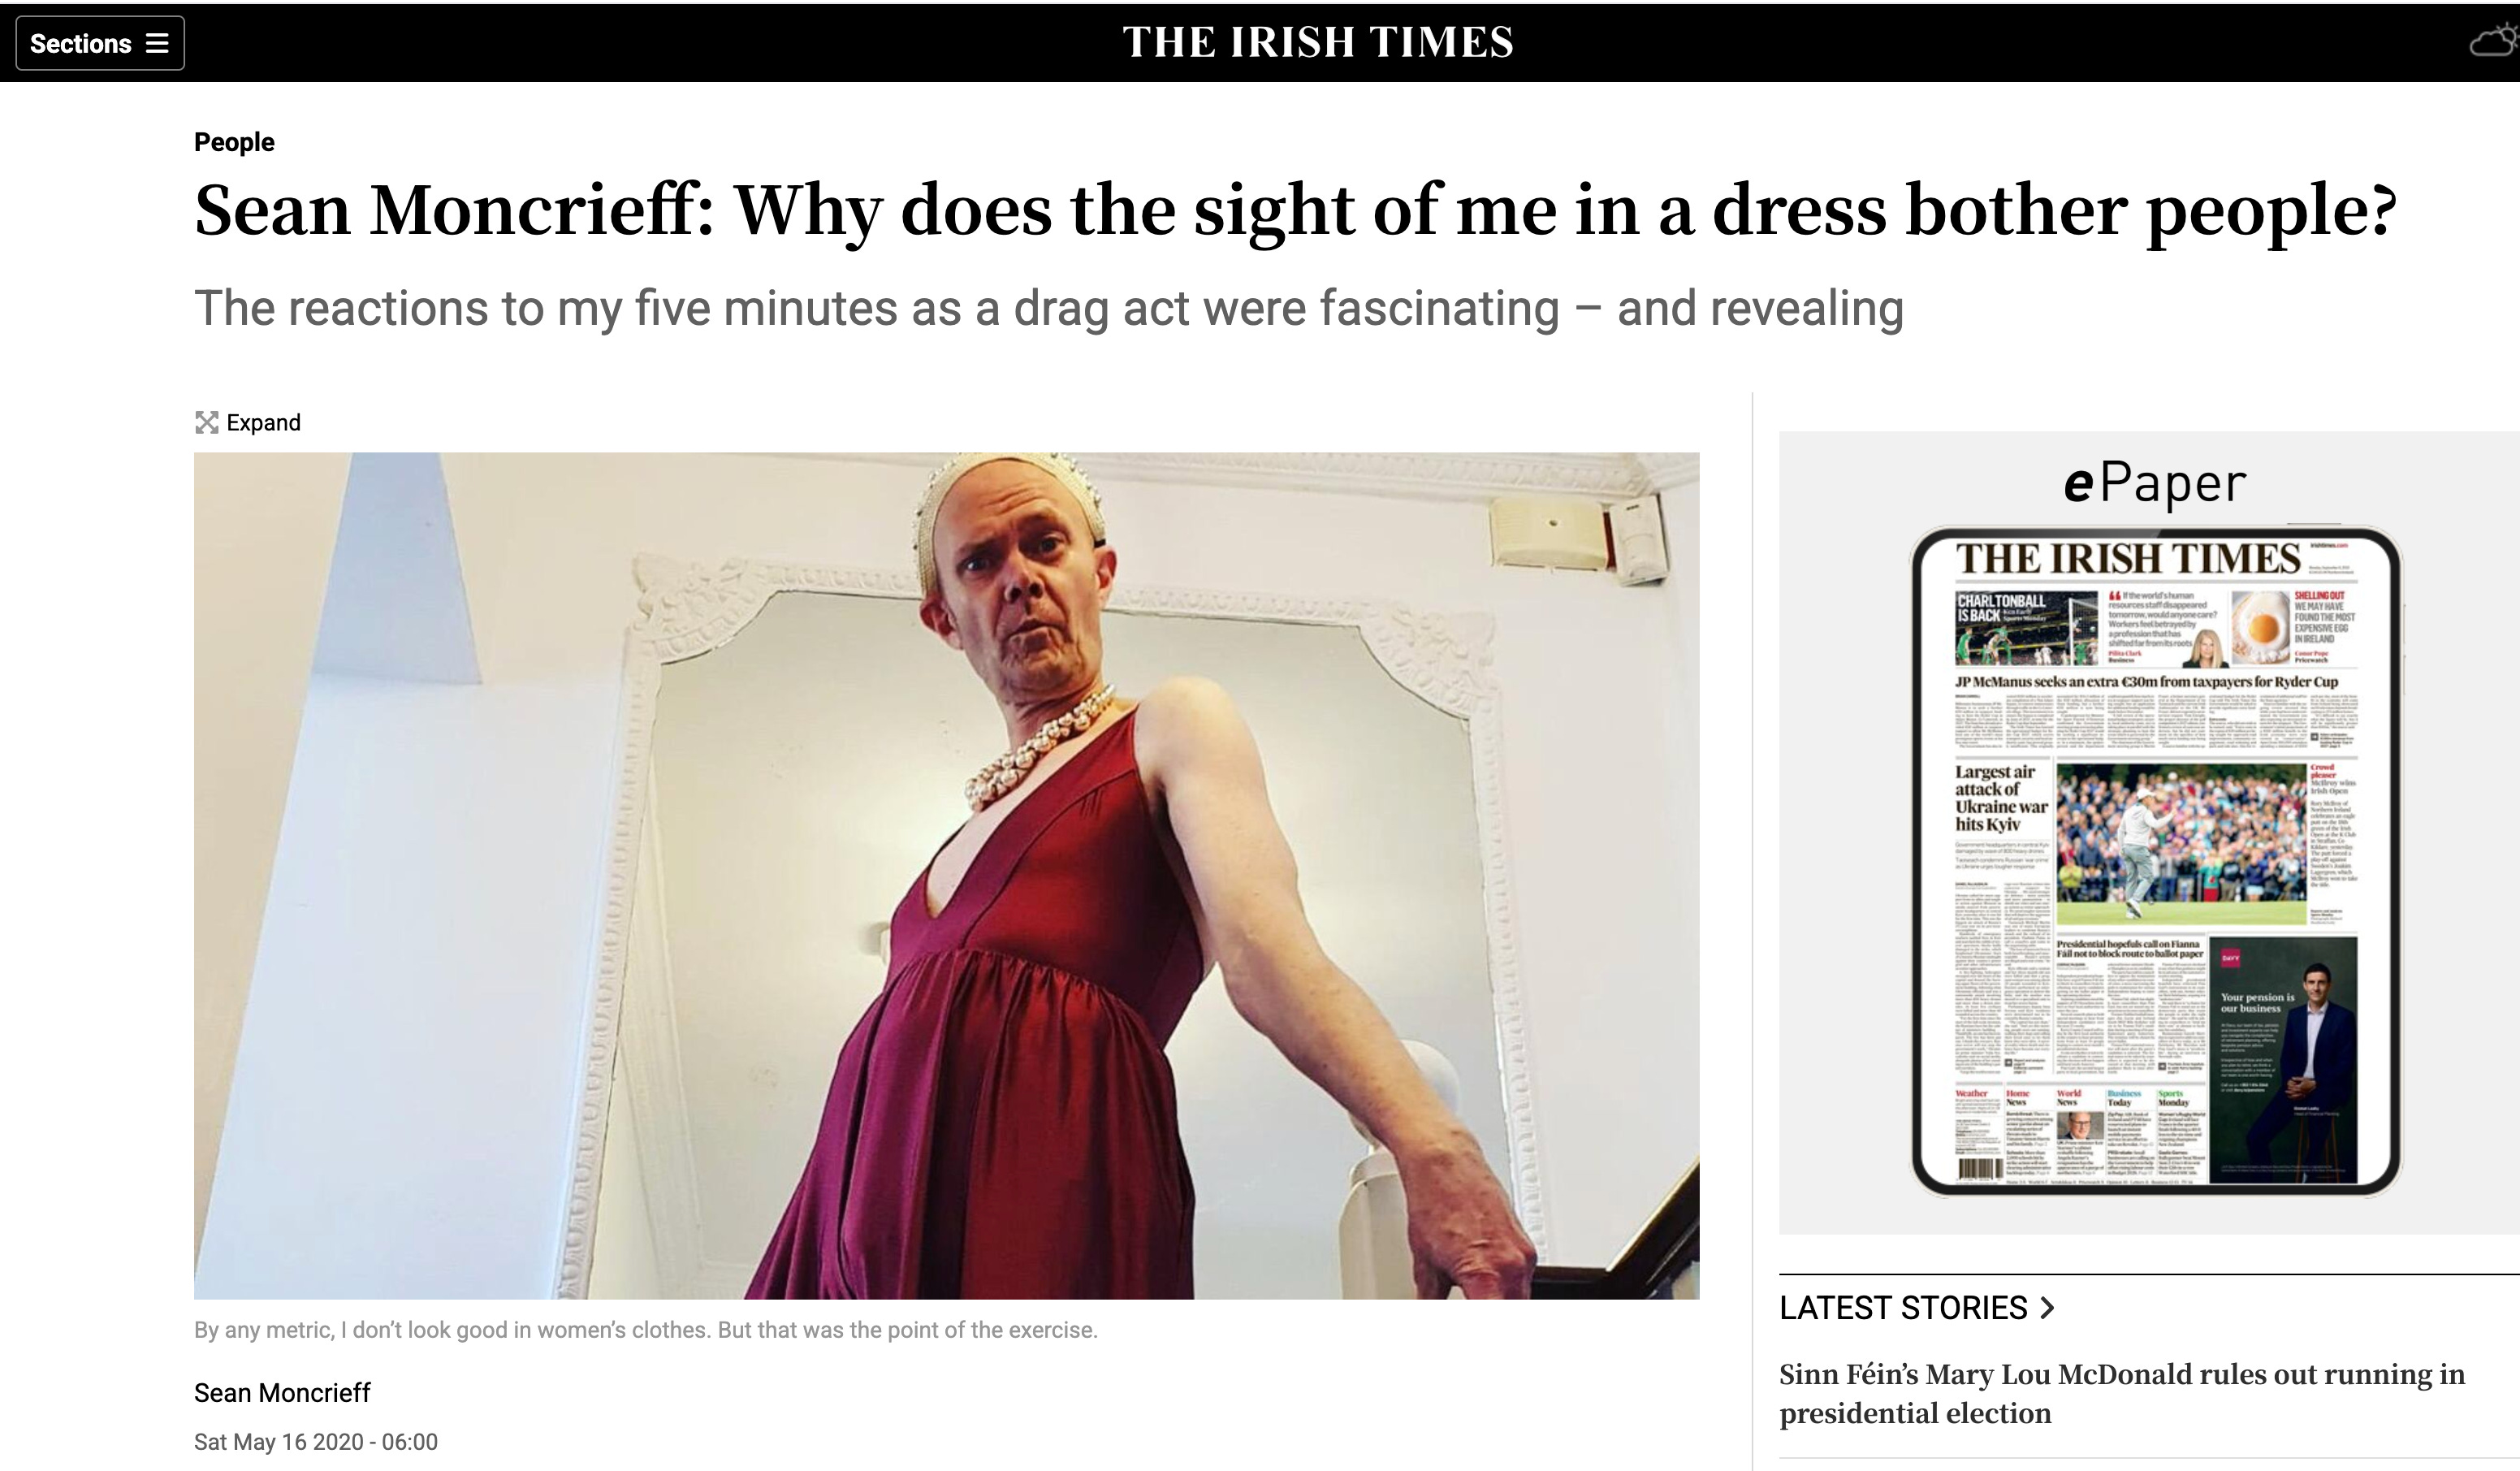The width and height of the screenshot is (2520, 1471).
Task: Open the People section link
Action: [x=234, y=142]
